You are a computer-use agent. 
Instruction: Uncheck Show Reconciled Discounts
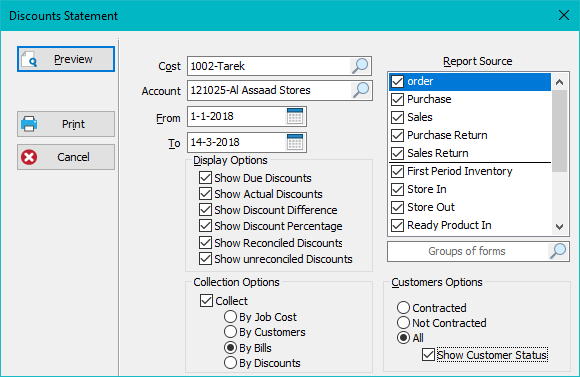click(205, 243)
